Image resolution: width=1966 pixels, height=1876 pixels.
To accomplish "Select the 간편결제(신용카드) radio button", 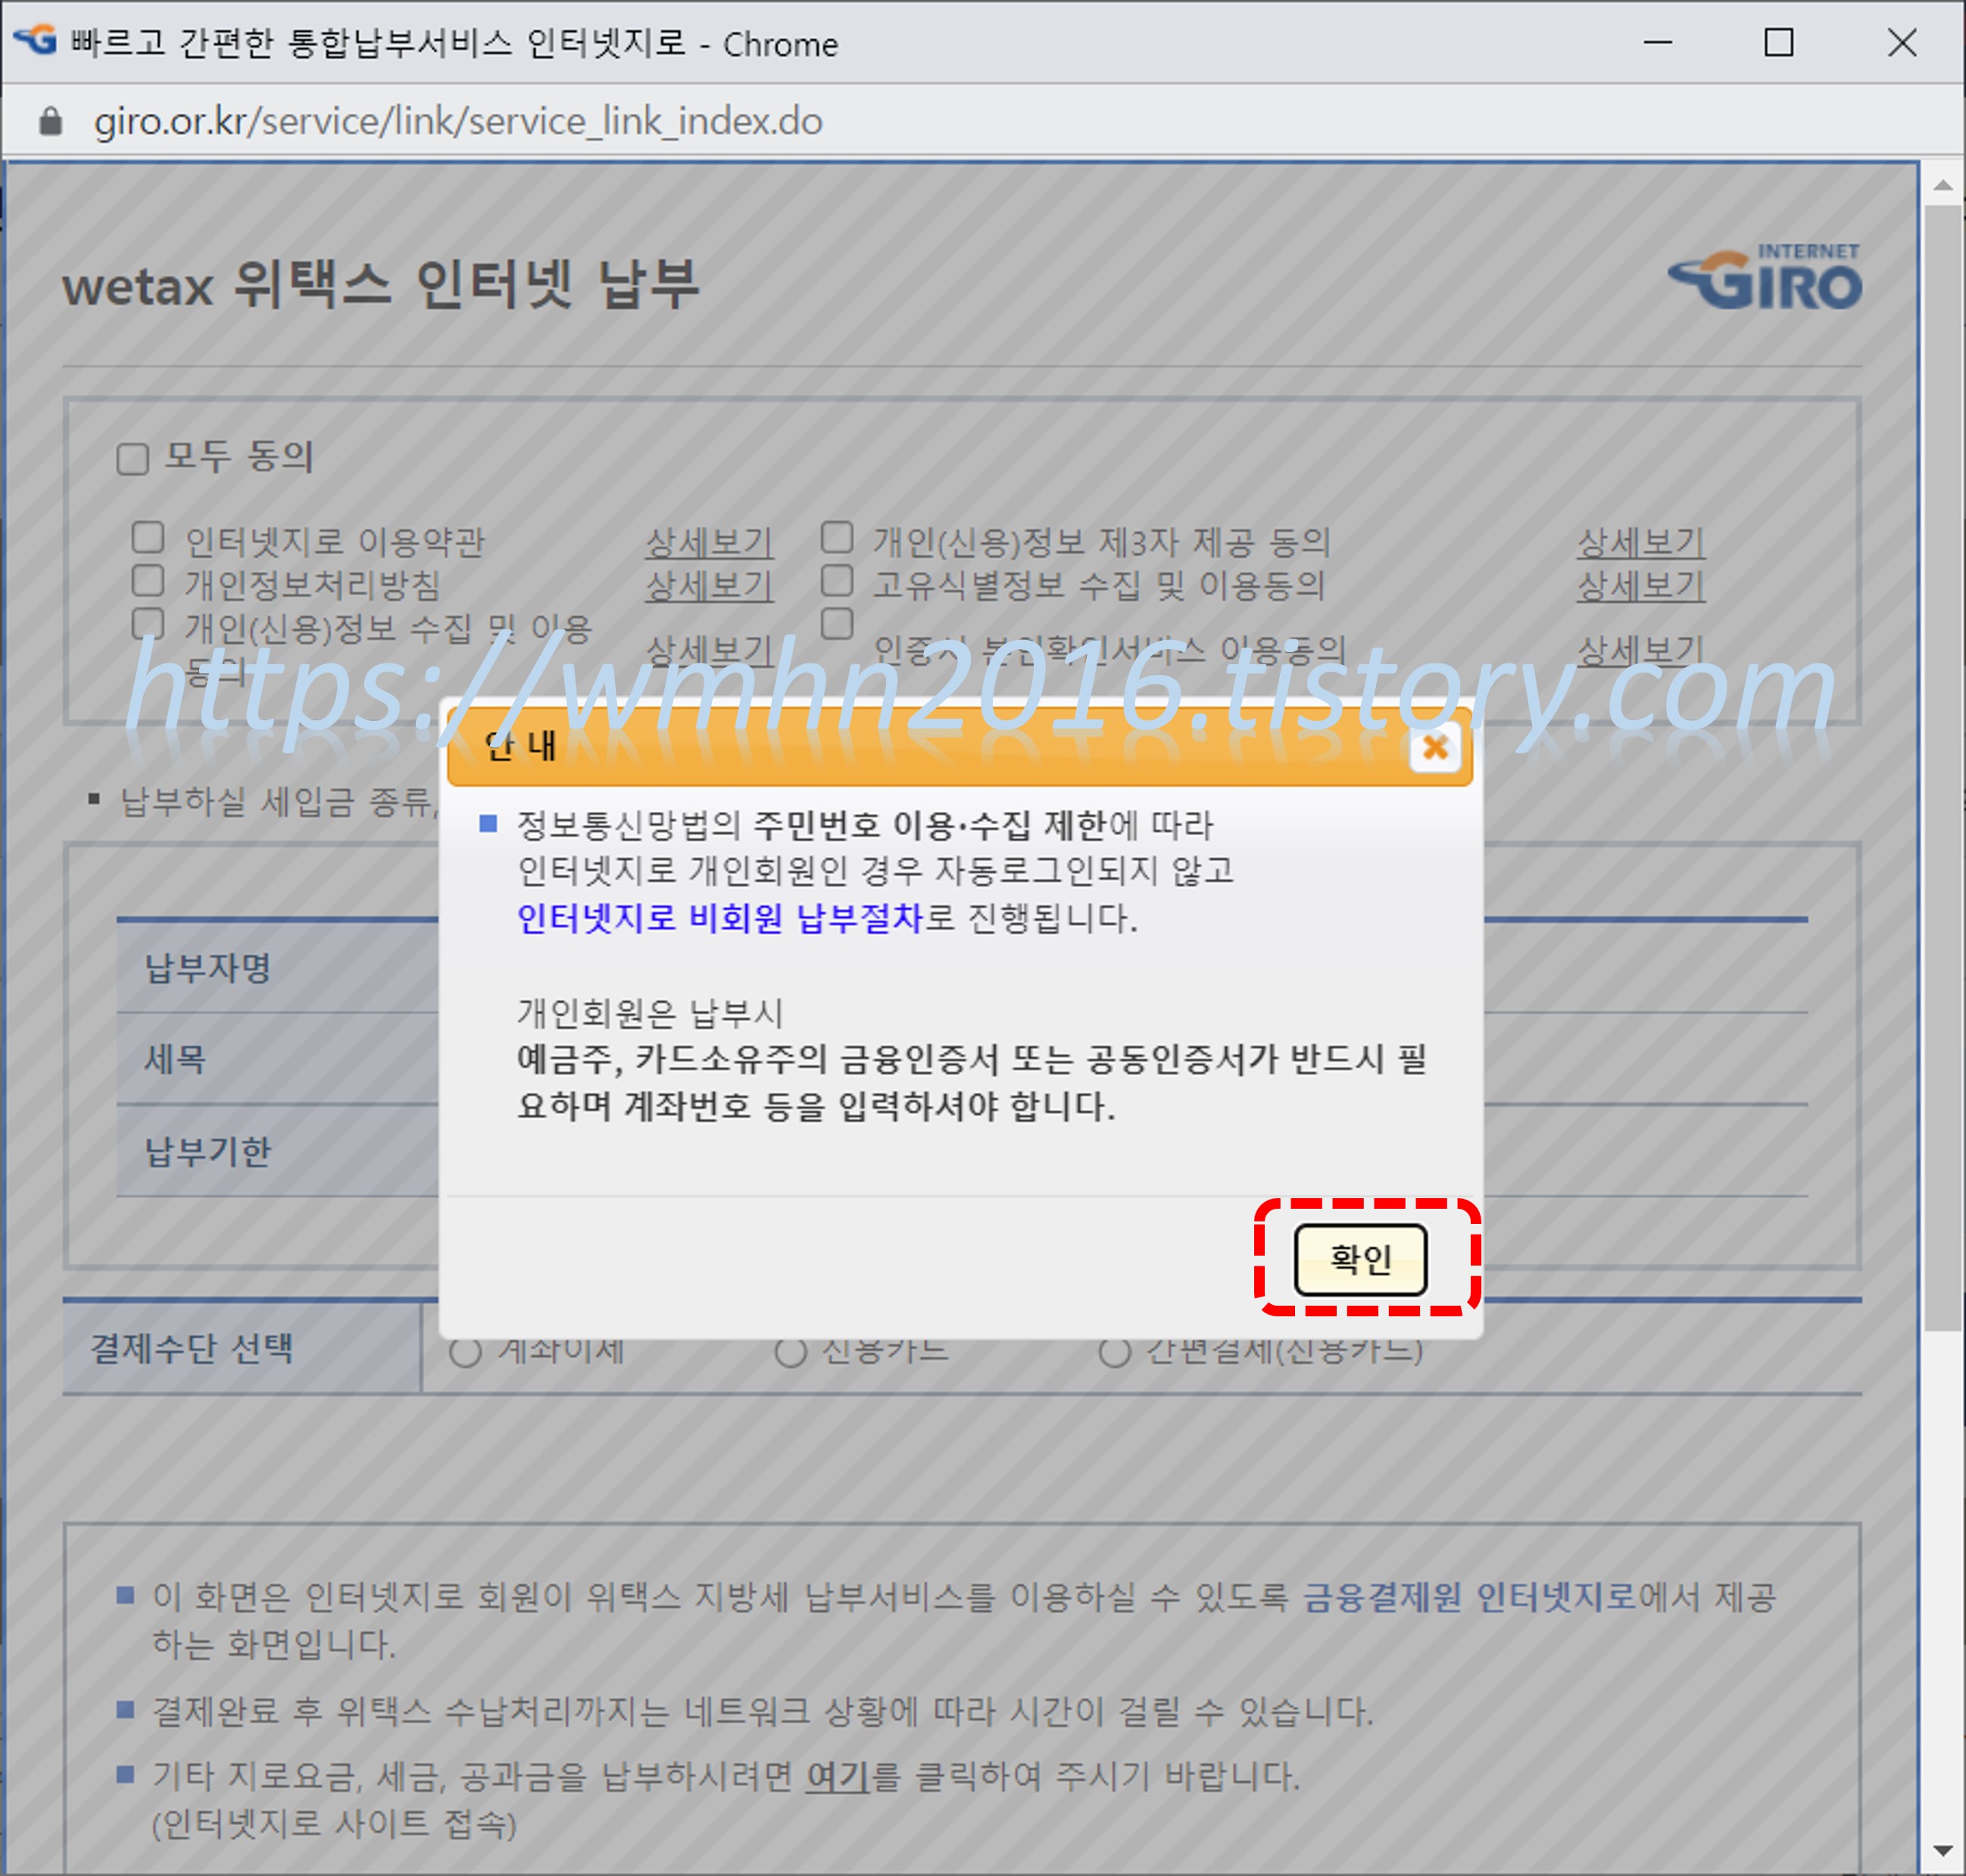I will (1114, 1352).
